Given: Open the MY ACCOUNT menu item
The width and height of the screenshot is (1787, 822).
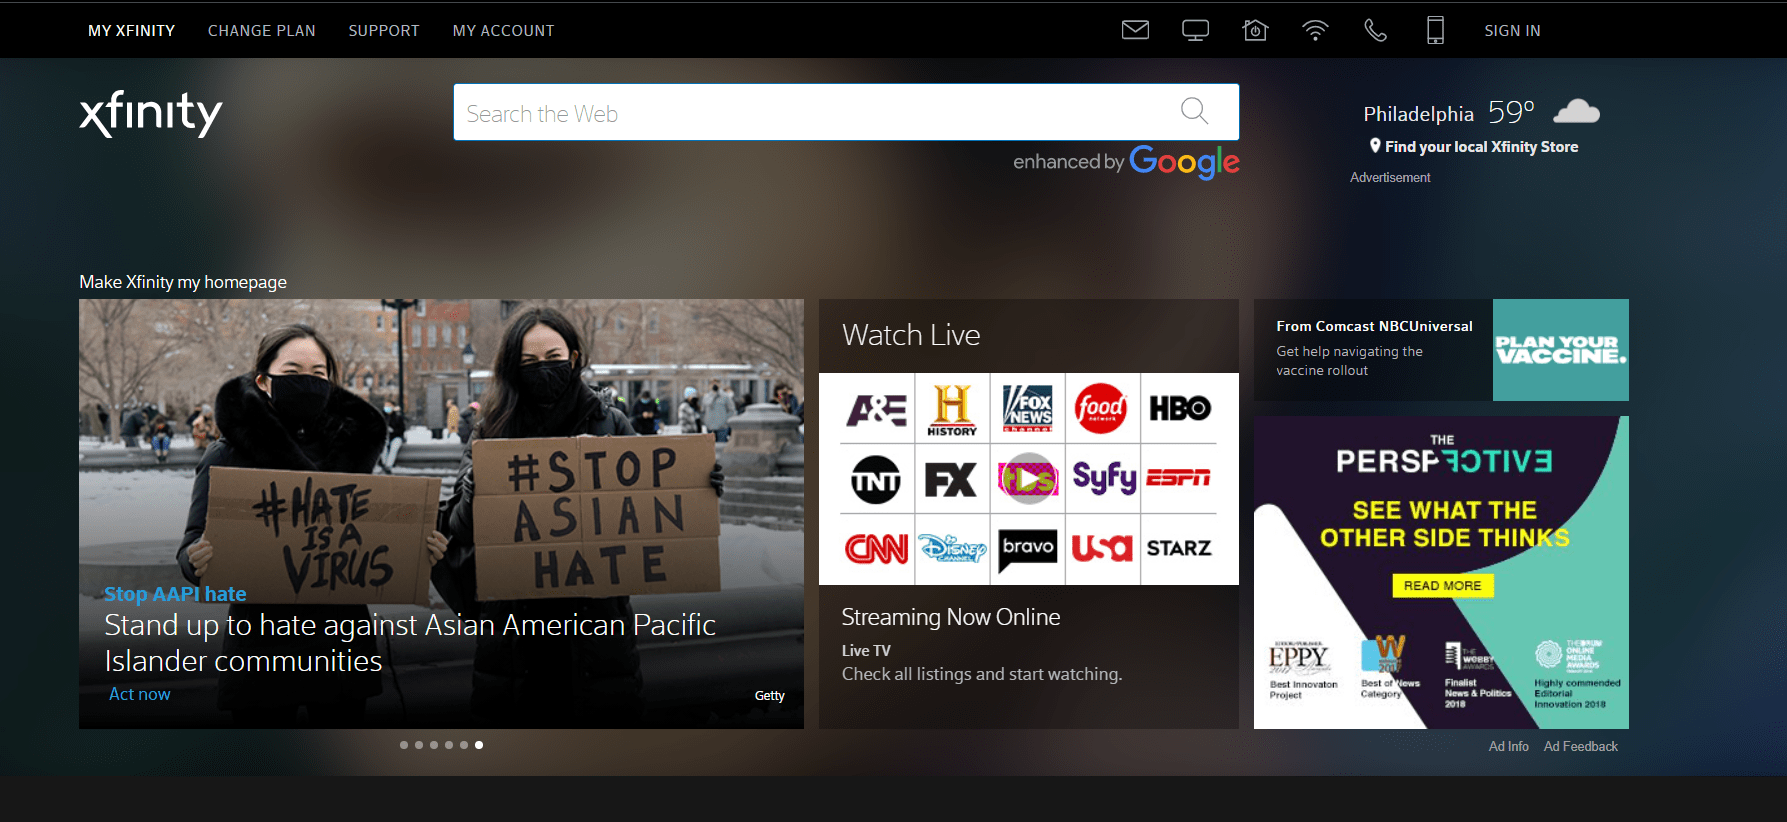Looking at the screenshot, I should 503,31.
